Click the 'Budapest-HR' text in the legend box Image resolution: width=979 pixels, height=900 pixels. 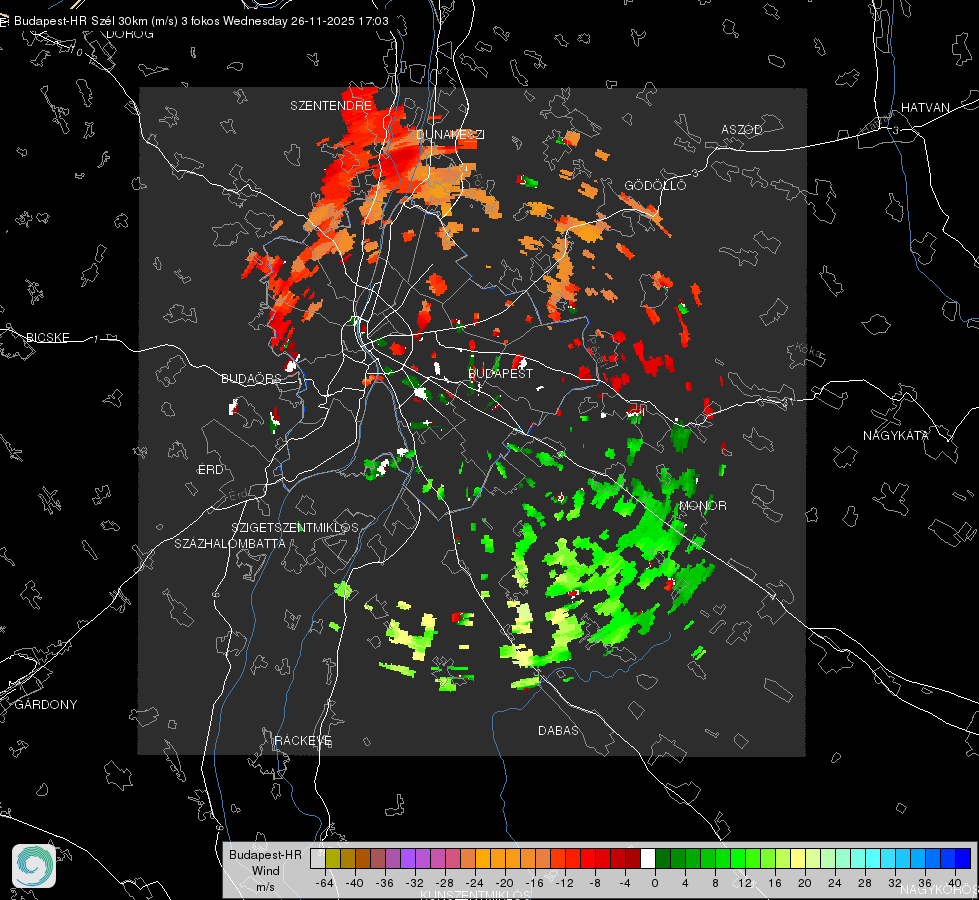[x=265, y=854]
